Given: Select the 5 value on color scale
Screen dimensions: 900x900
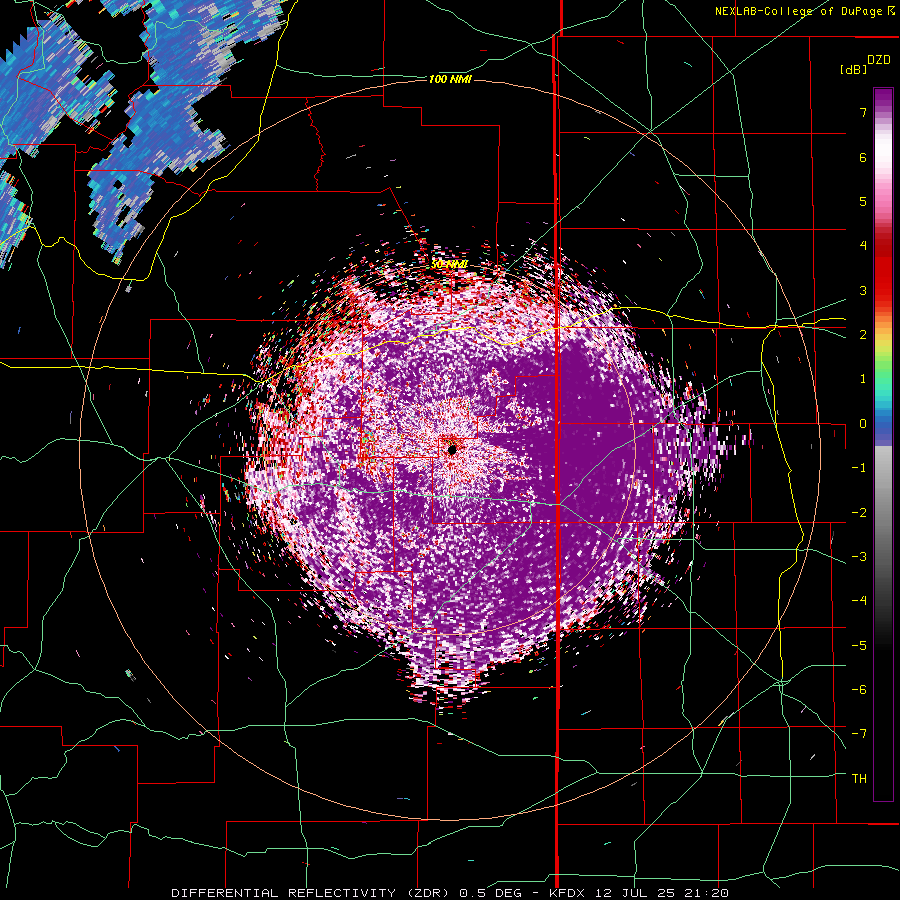Looking at the screenshot, I should coord(863,201).
